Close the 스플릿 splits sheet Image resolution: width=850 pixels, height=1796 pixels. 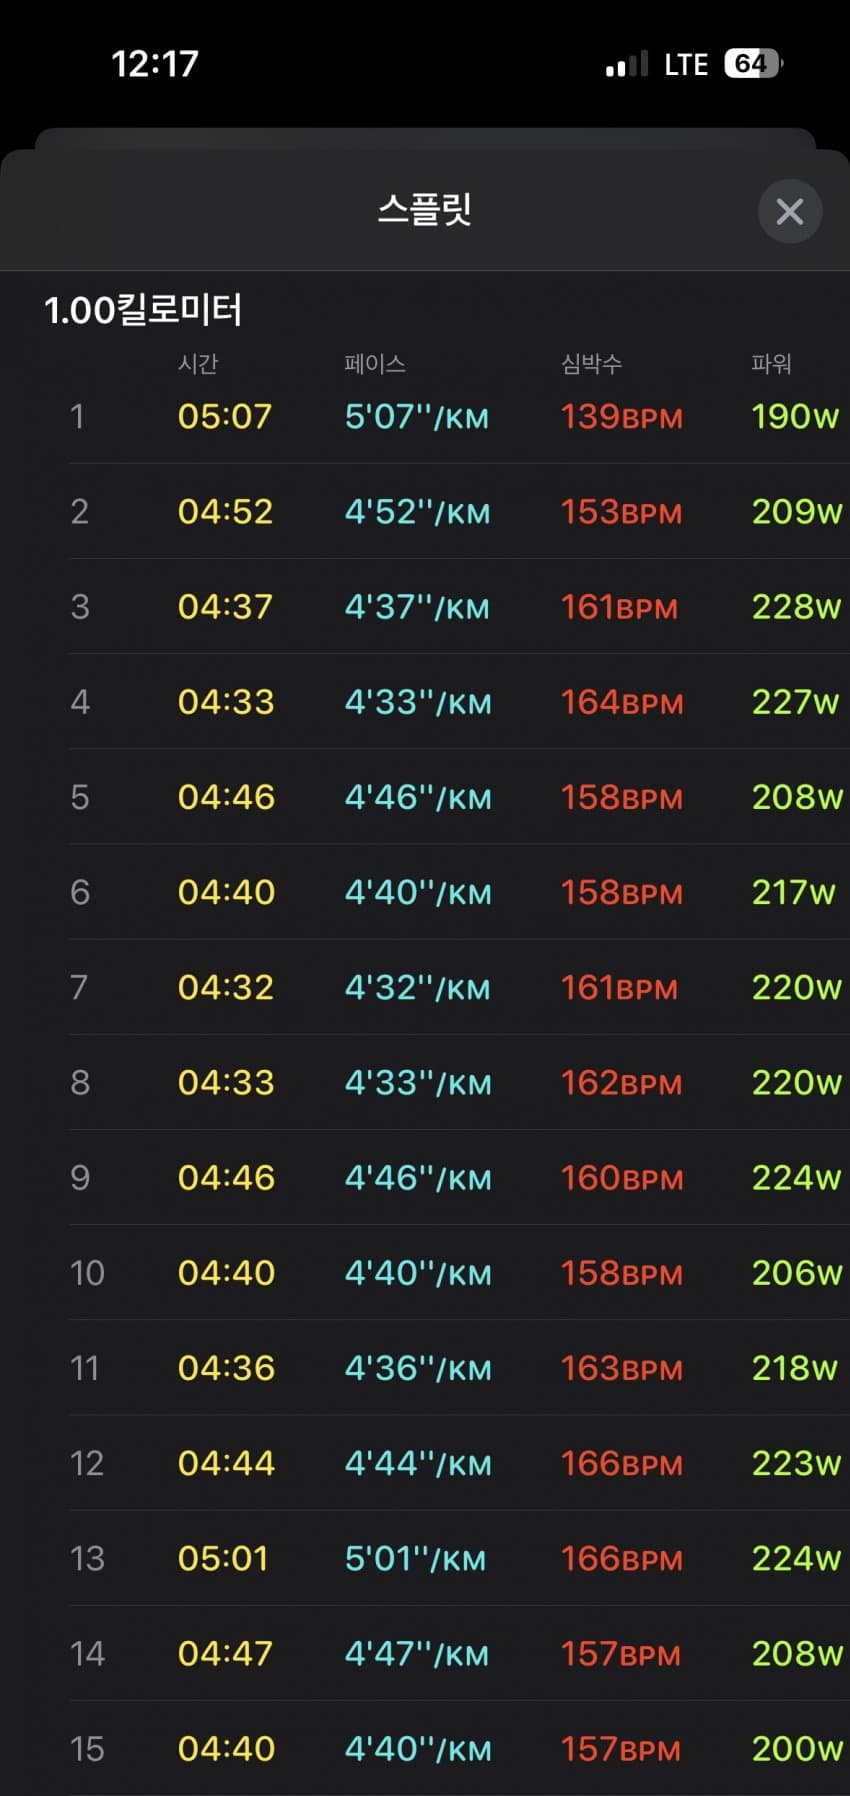point(789,211)
